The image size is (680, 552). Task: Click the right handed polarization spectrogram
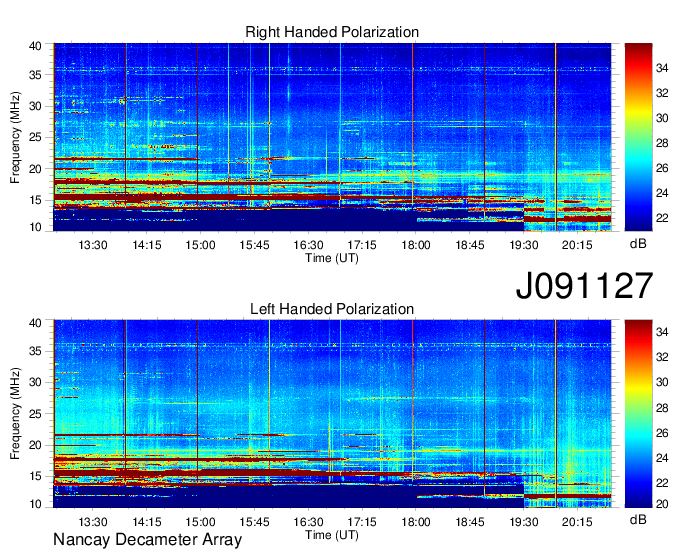click(332, 137)
